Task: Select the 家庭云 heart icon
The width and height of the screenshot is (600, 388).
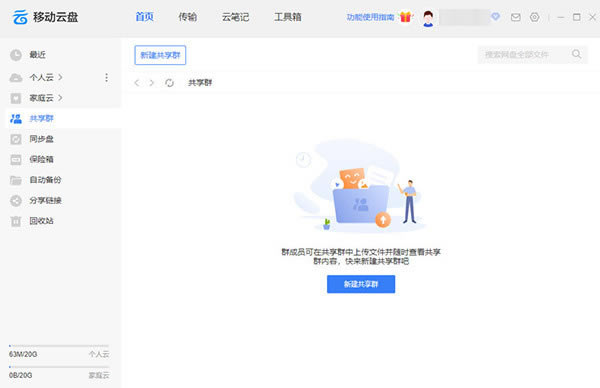Action: click(16, 98)
